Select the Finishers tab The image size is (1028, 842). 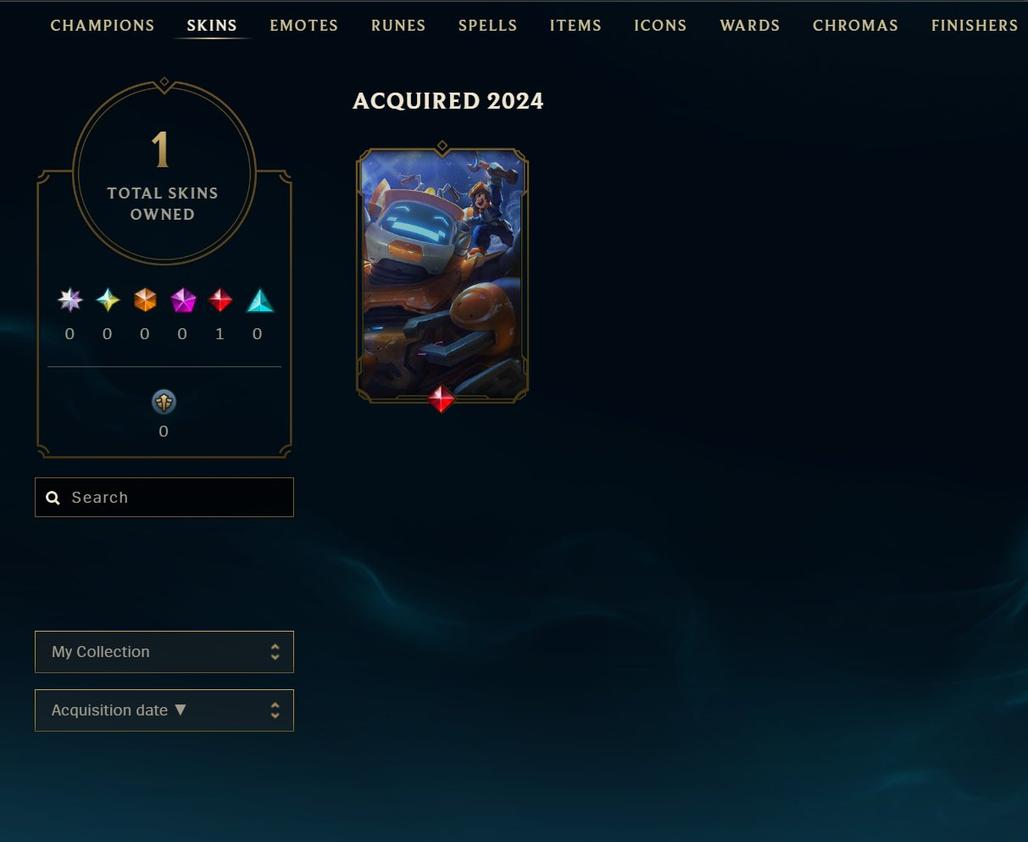pos(974,26)
